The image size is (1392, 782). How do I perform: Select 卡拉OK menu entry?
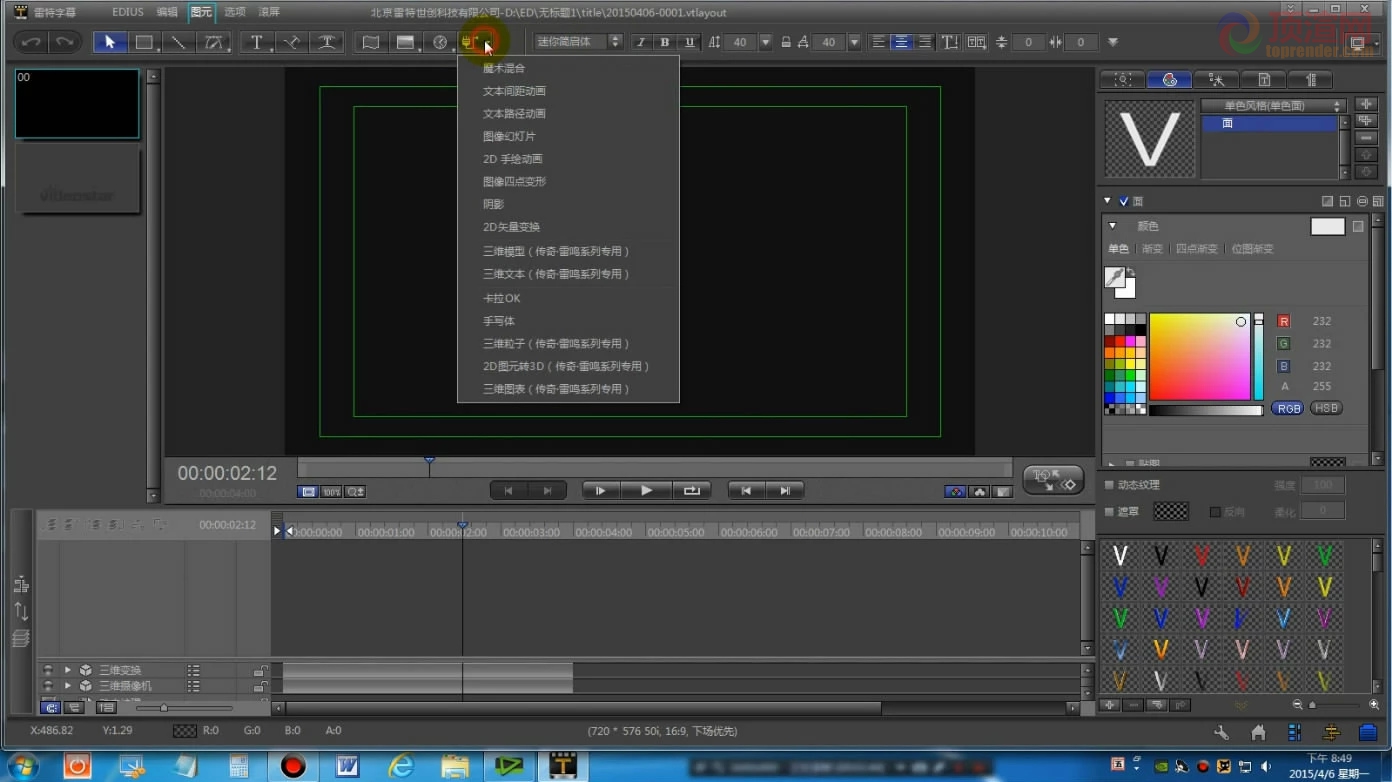[502, 298]
